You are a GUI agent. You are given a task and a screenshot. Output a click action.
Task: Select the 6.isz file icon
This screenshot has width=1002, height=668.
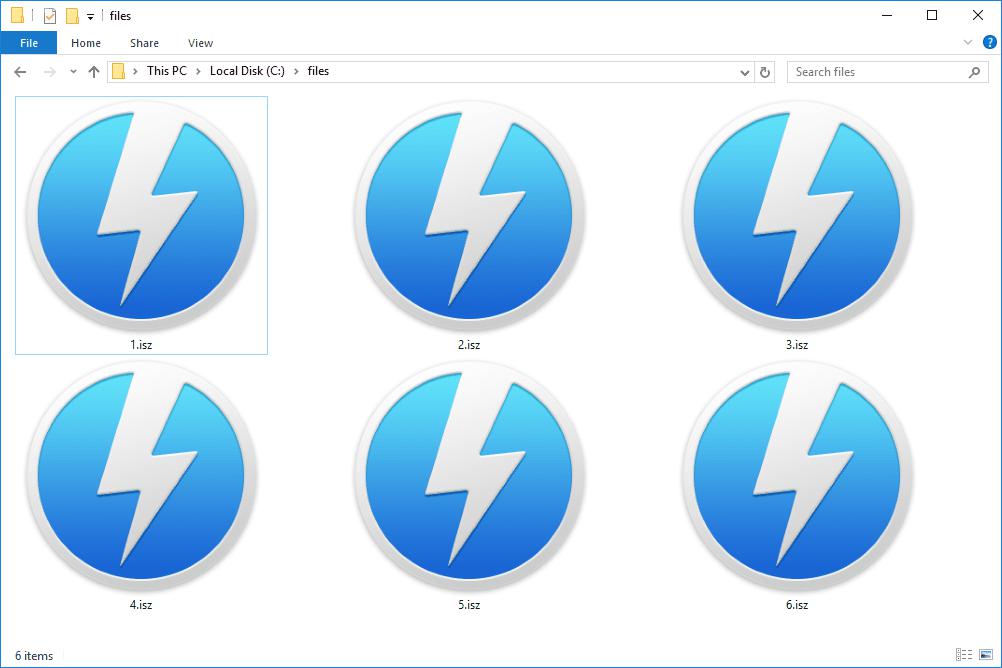point(797,476)
